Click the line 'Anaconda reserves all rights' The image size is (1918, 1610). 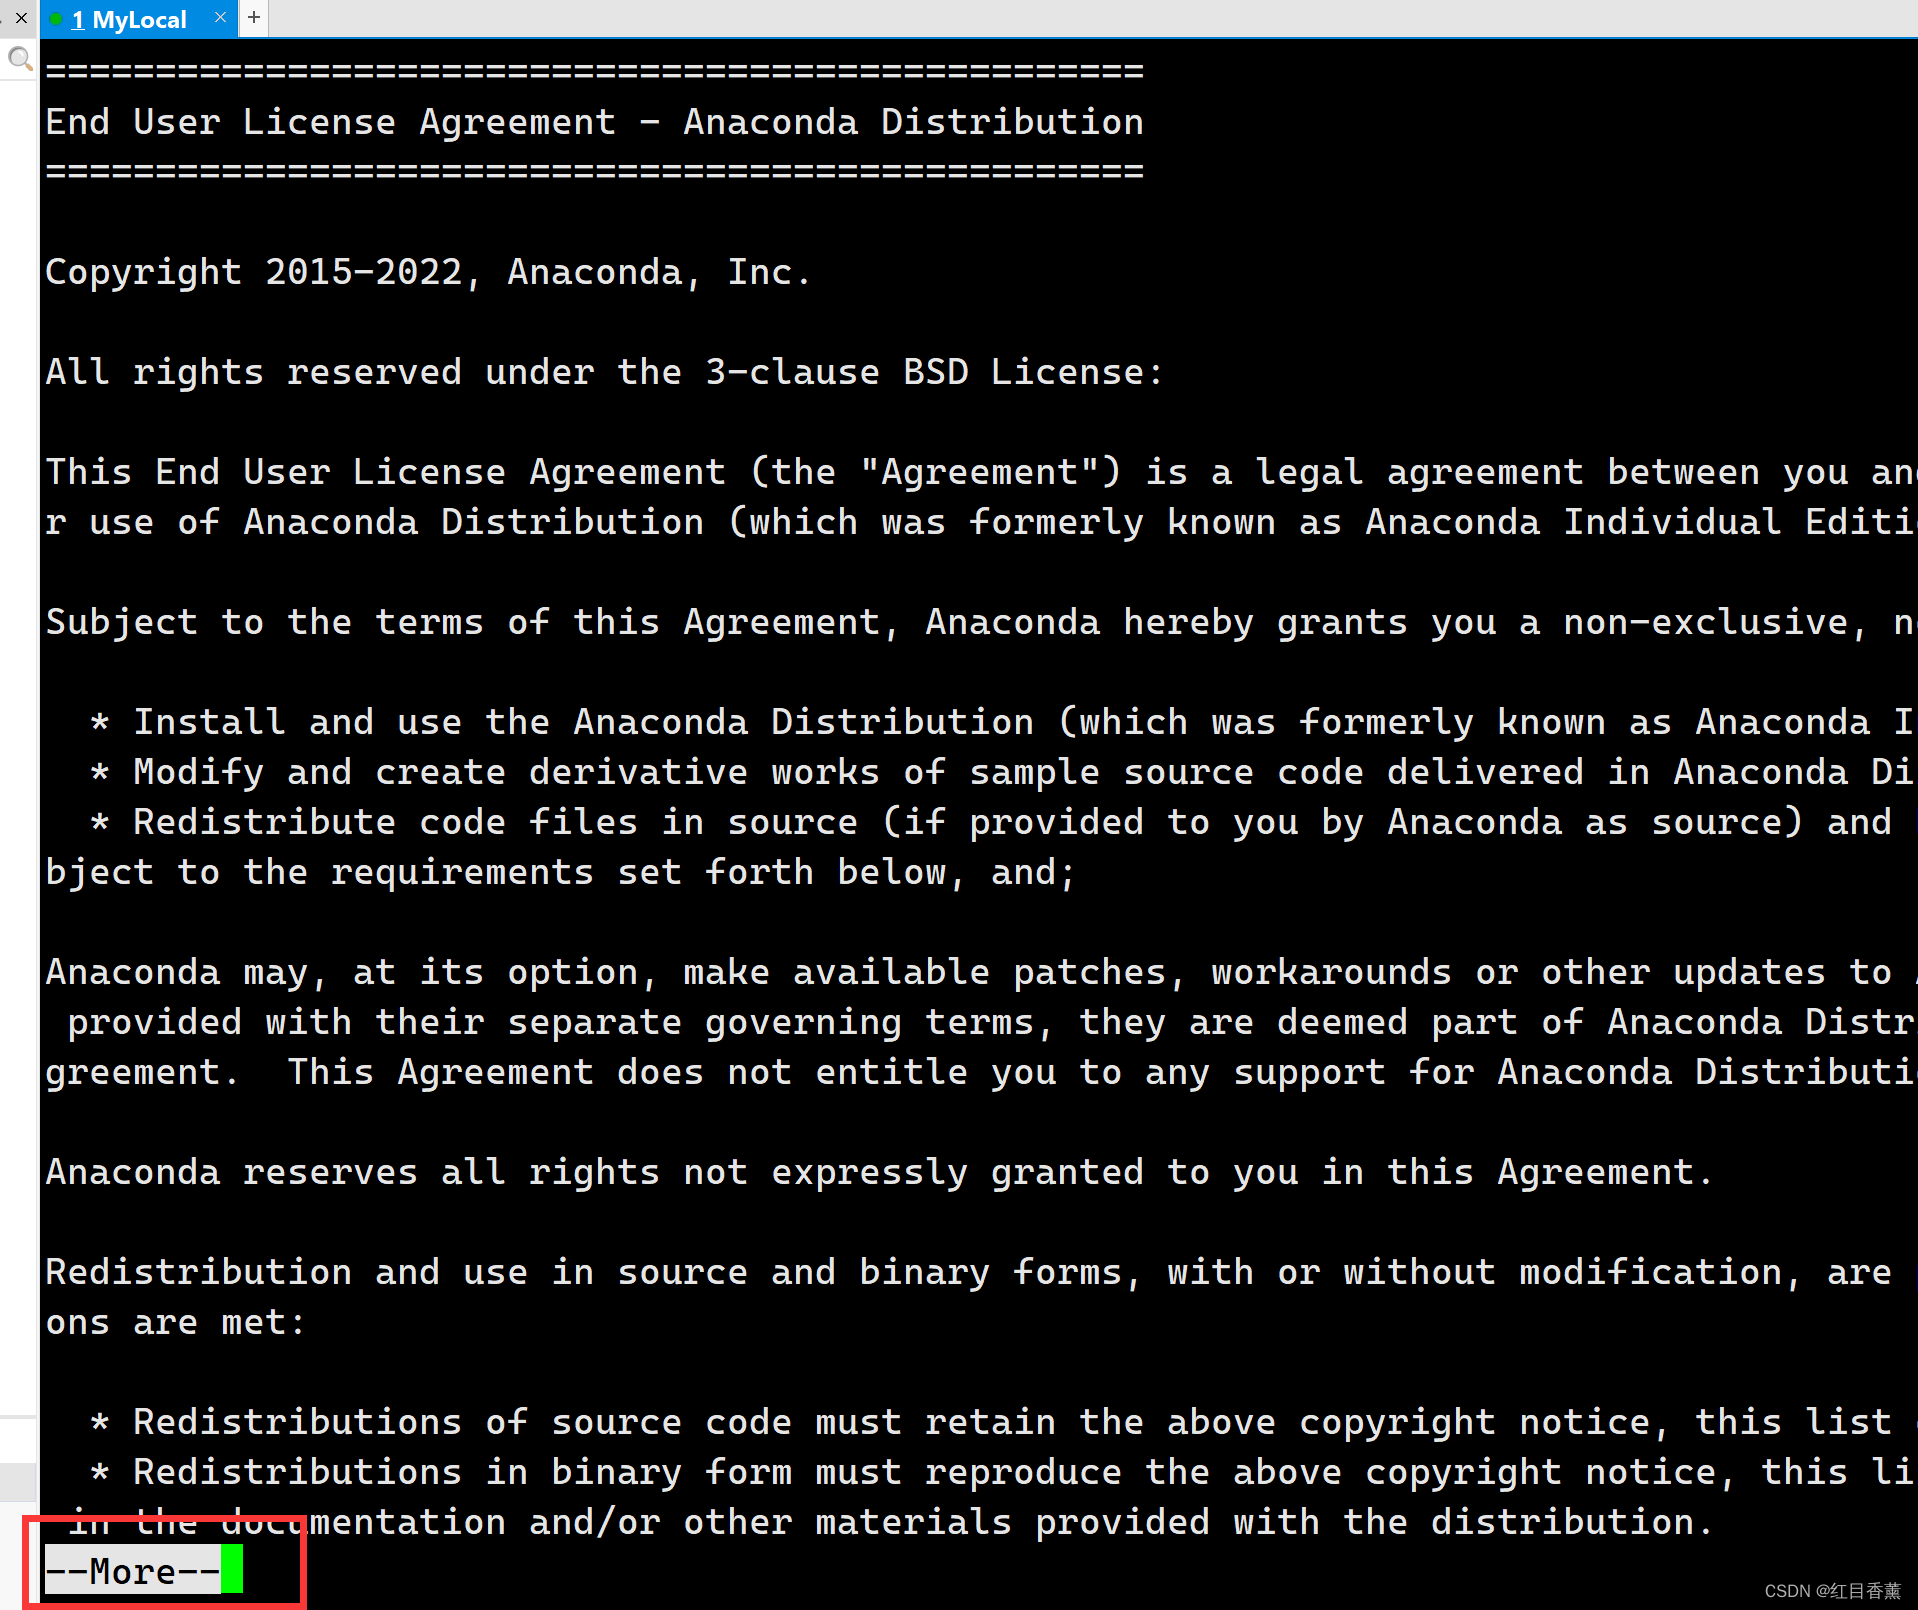point(879,1172)
